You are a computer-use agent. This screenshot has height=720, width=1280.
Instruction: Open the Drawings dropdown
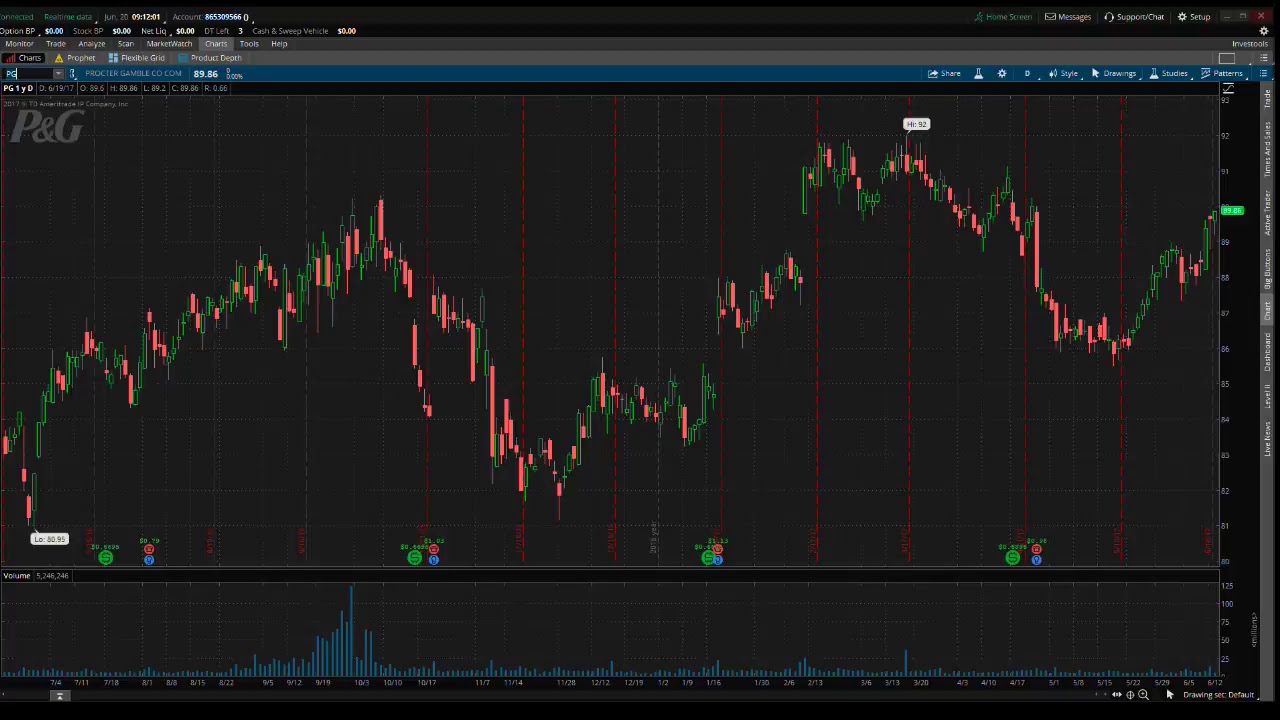coord(1113,74)
